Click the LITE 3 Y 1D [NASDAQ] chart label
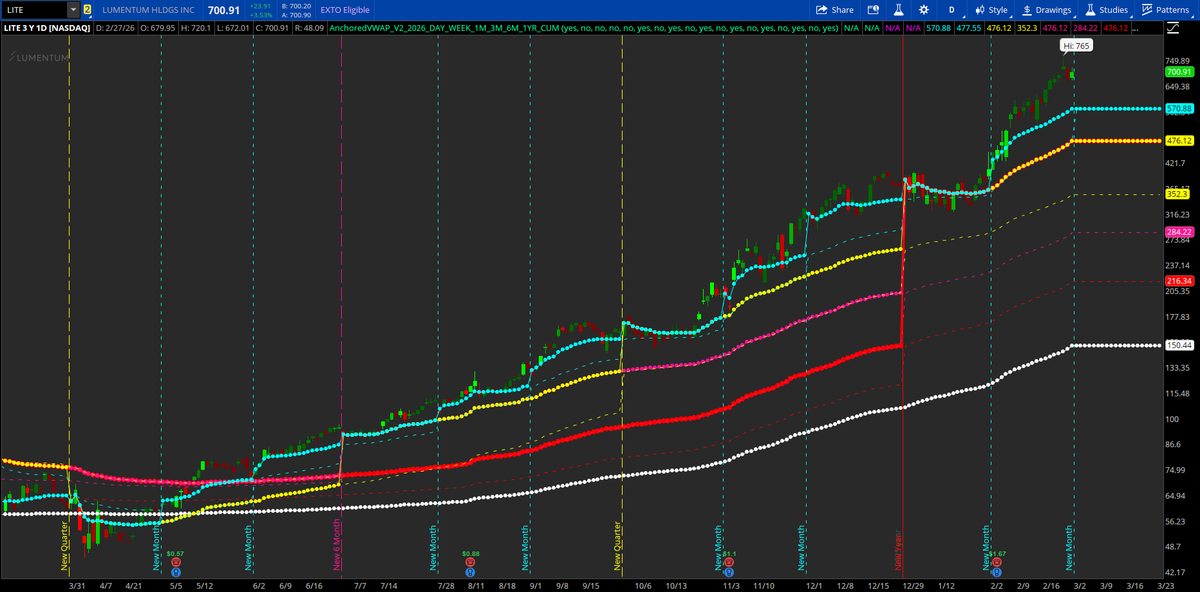 pos(47,29)
